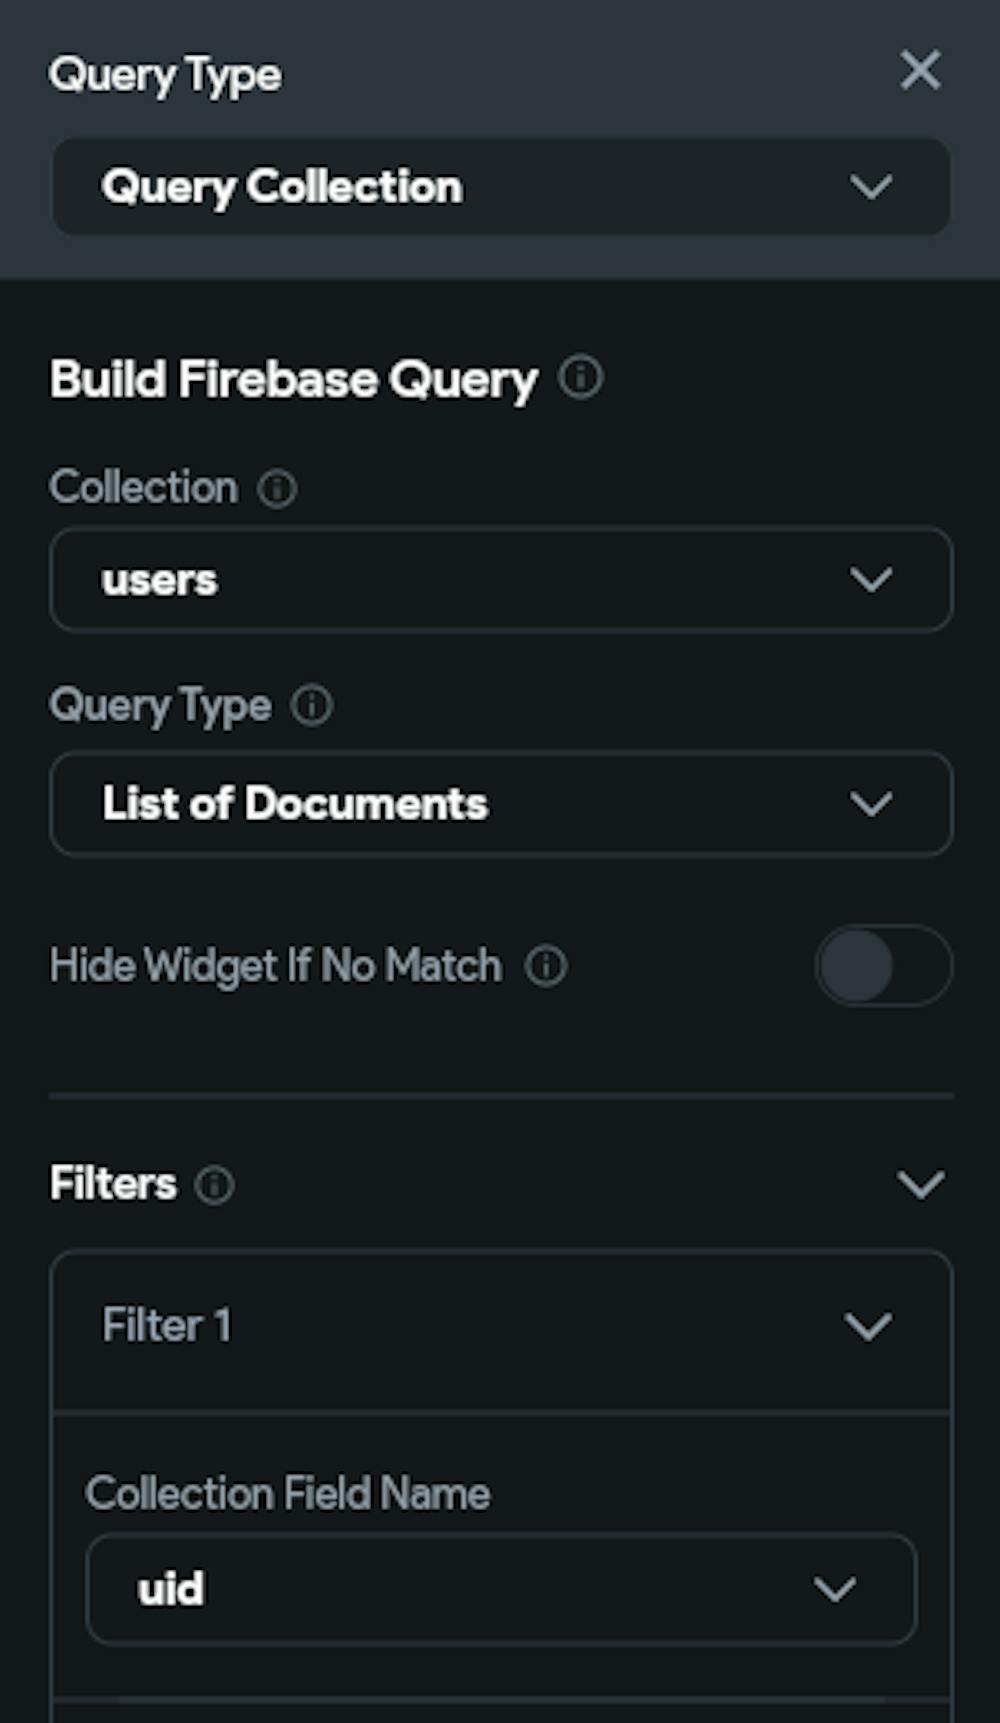Click the Filters section header
The height and width of the screenshot is (1723, 1000).
click(112, 1184)
